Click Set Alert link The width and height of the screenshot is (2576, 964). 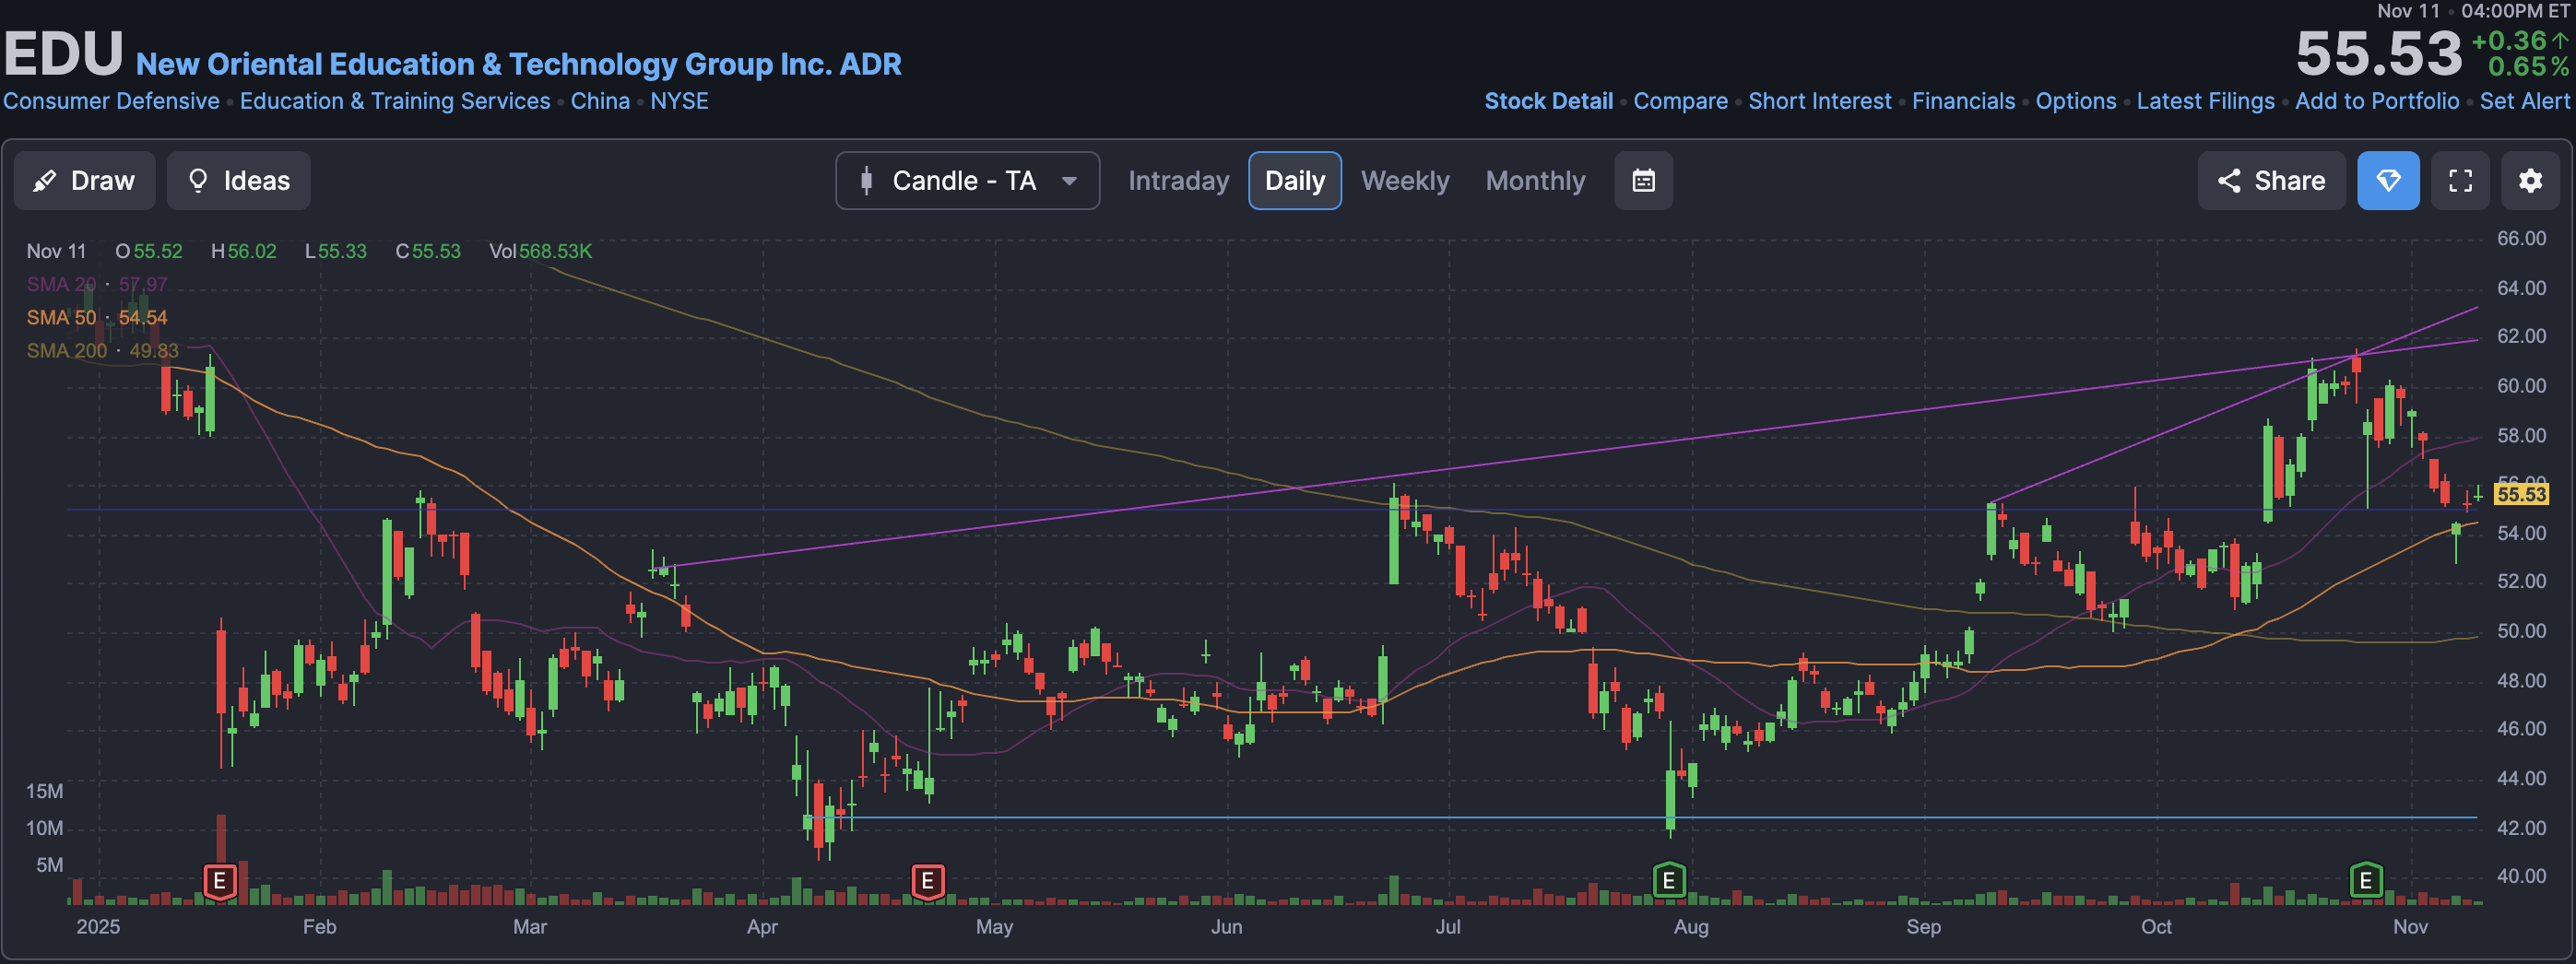click(2524, 101)
